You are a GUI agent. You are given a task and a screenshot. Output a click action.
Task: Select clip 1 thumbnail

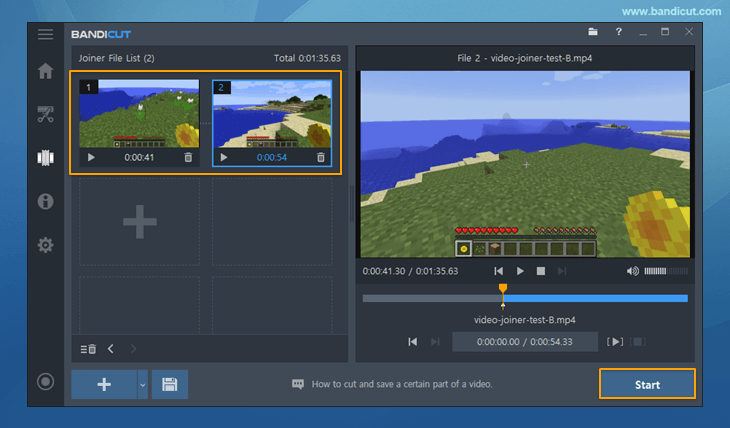139,113
